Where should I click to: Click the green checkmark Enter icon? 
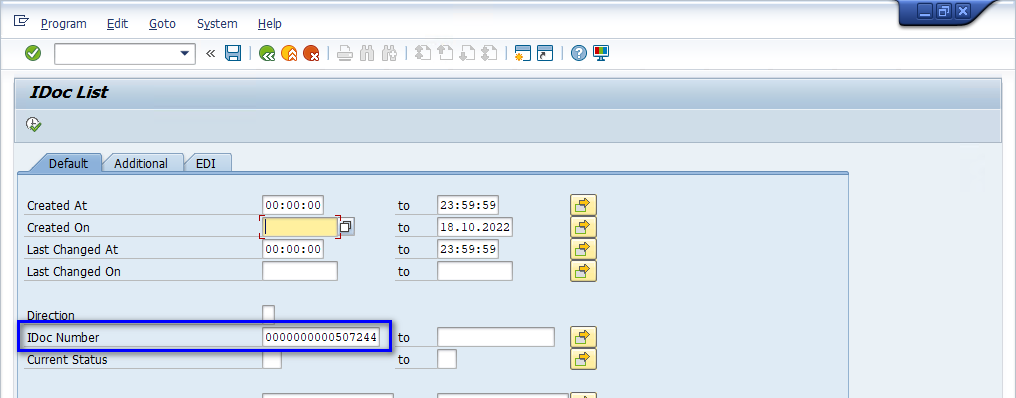pyautogui.click(x=33, y=53)
